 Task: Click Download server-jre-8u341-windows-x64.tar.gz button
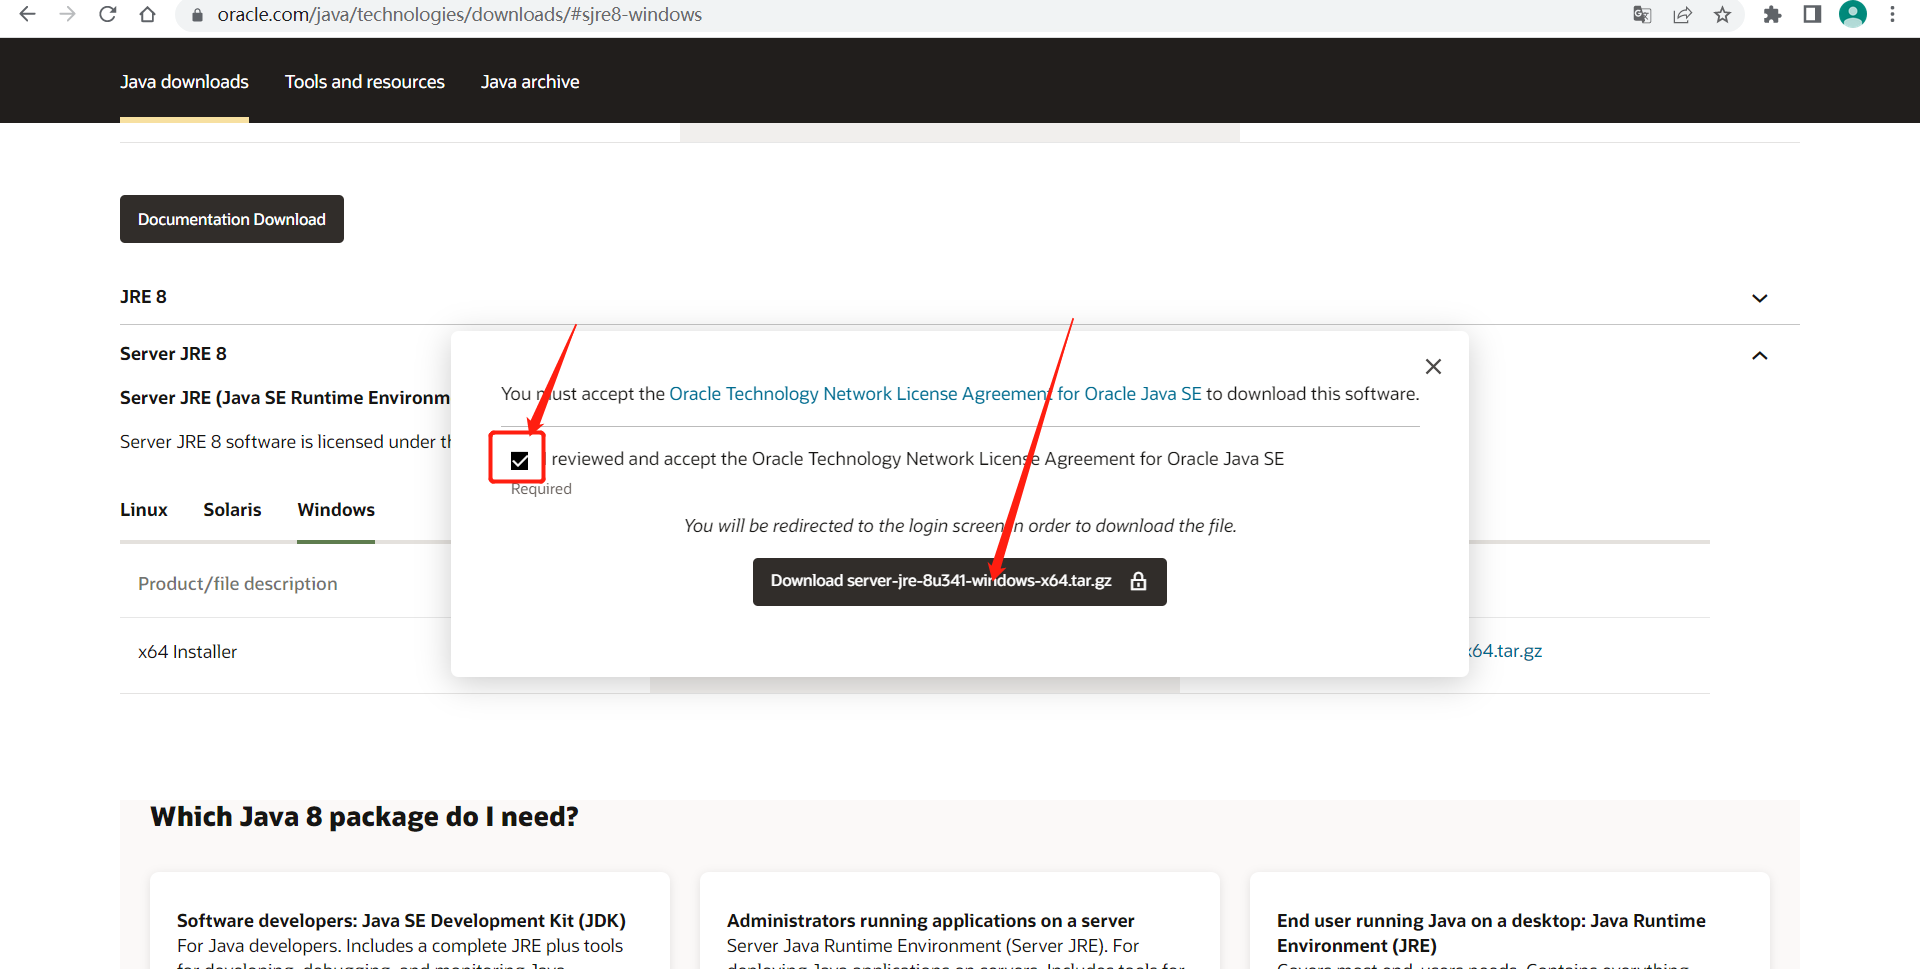click(x=960, y=582)
